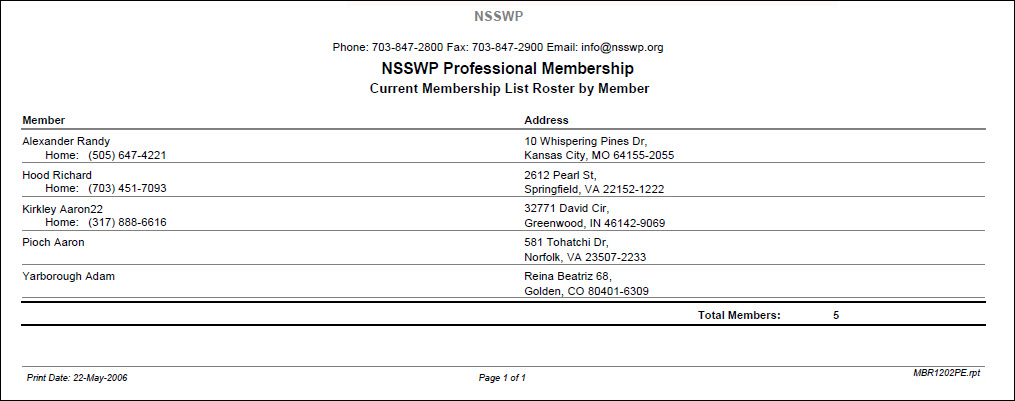Click the Total Members count value
This screenshot has height=401, width=1015.
836,315
